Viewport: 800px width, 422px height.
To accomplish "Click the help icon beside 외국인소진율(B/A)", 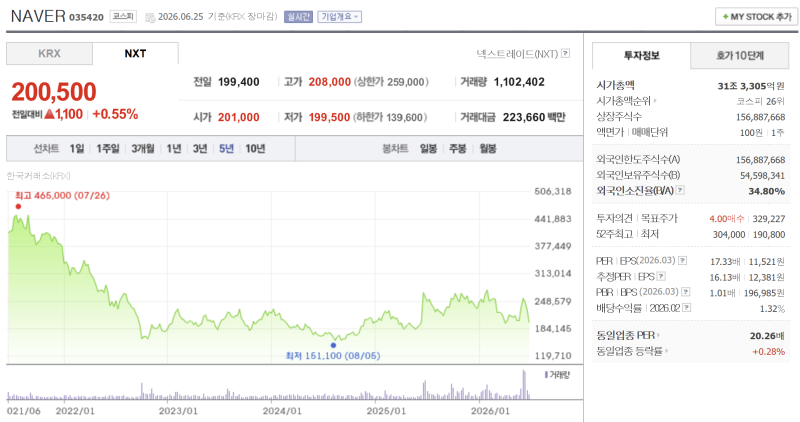I will pos(680,190).
